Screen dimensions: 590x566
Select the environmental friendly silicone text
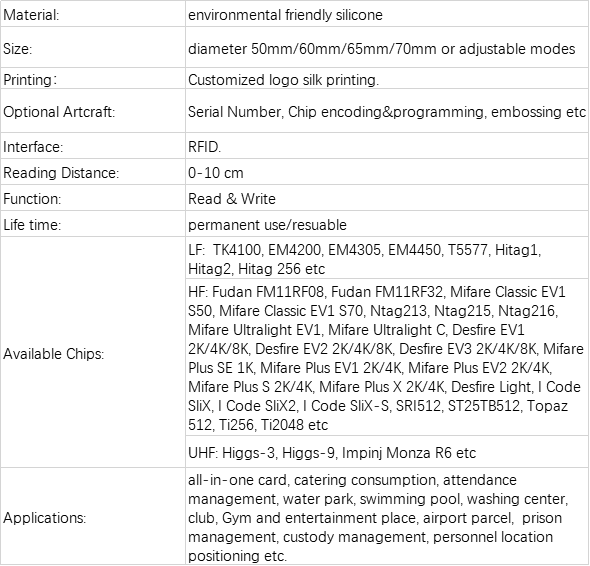(x=285, y=15)
